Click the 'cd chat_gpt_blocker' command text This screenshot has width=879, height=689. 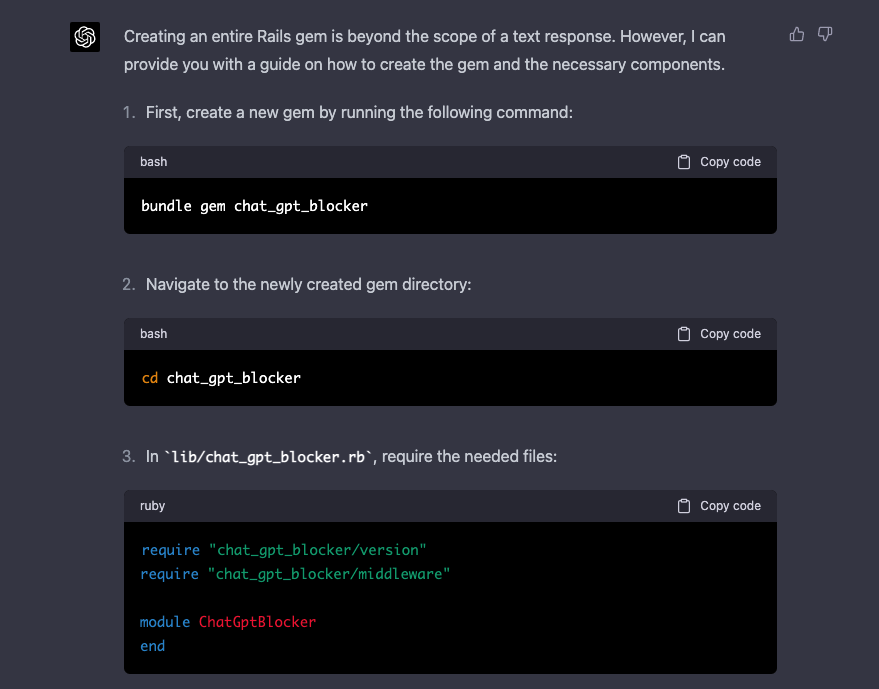click(221, 378)
